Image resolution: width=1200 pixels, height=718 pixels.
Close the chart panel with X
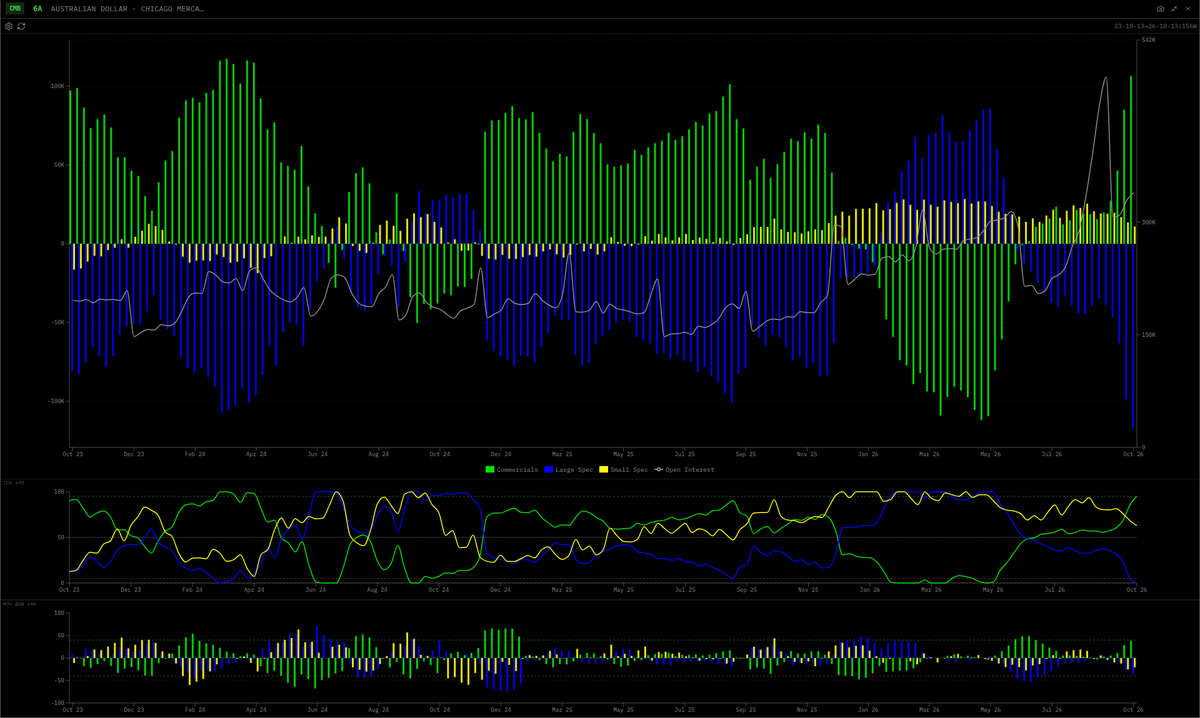click(x=1188, y=8)
